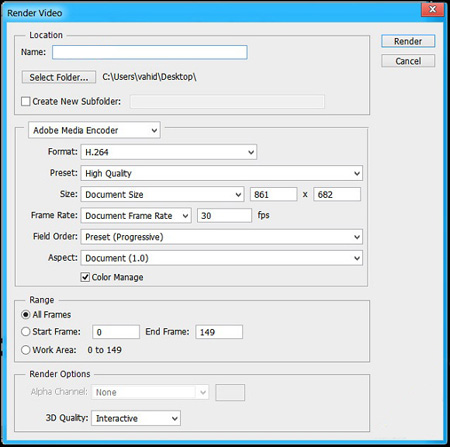
Task: Enable Create New Subfolder checkbox
Action: 26,101
